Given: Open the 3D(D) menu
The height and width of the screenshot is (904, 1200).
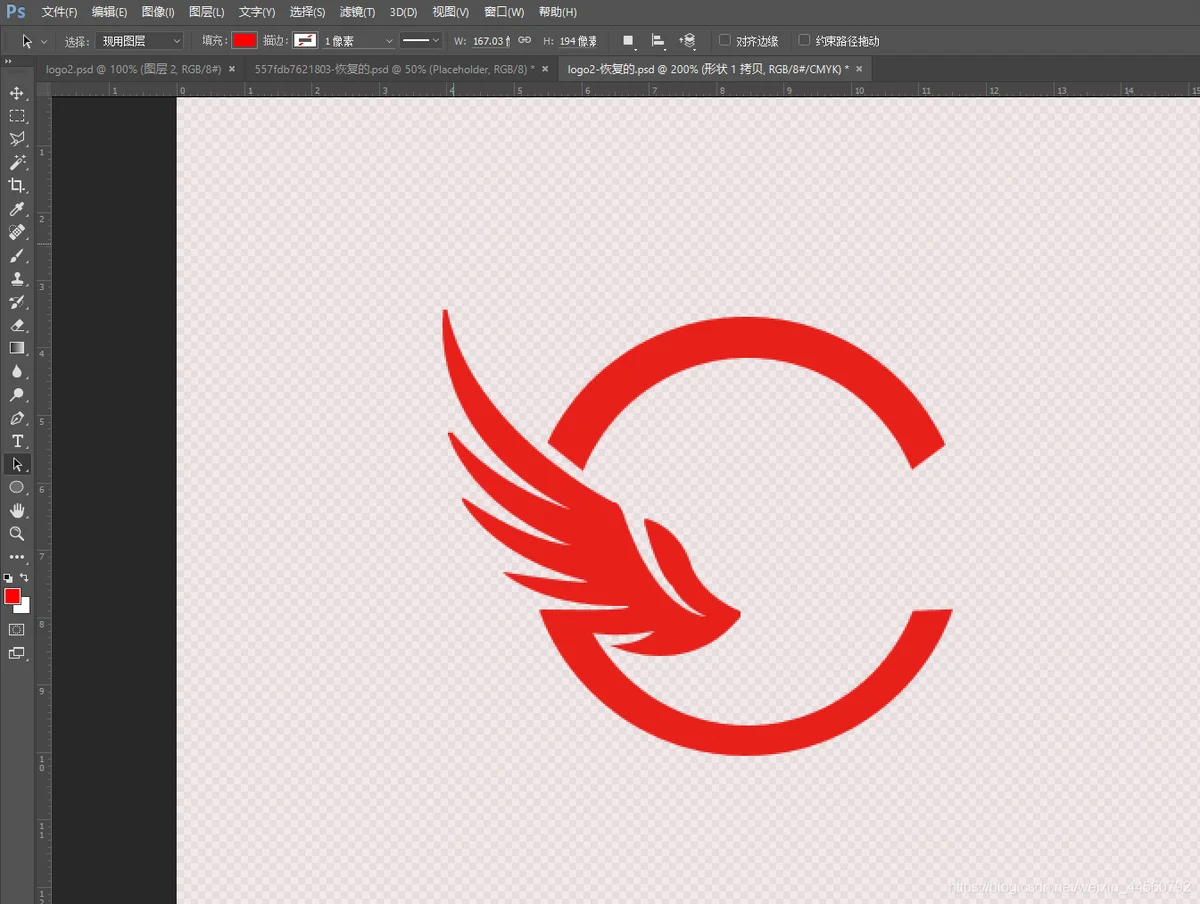Looking at the screenshot, I should click(403, 12).
